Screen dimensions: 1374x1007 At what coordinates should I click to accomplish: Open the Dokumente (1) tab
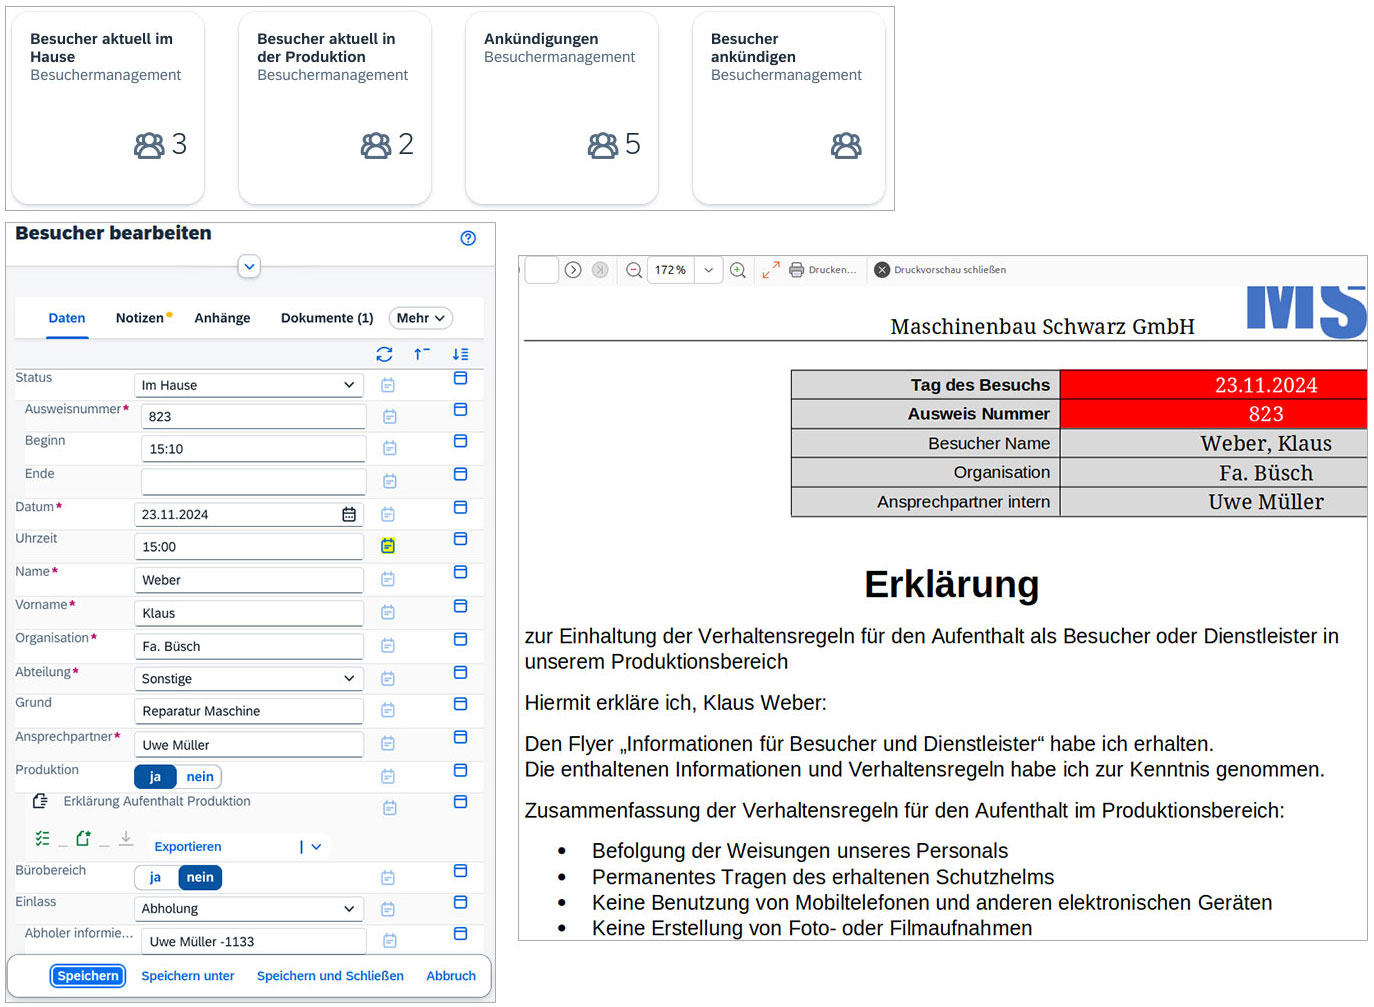pos(327,318)
